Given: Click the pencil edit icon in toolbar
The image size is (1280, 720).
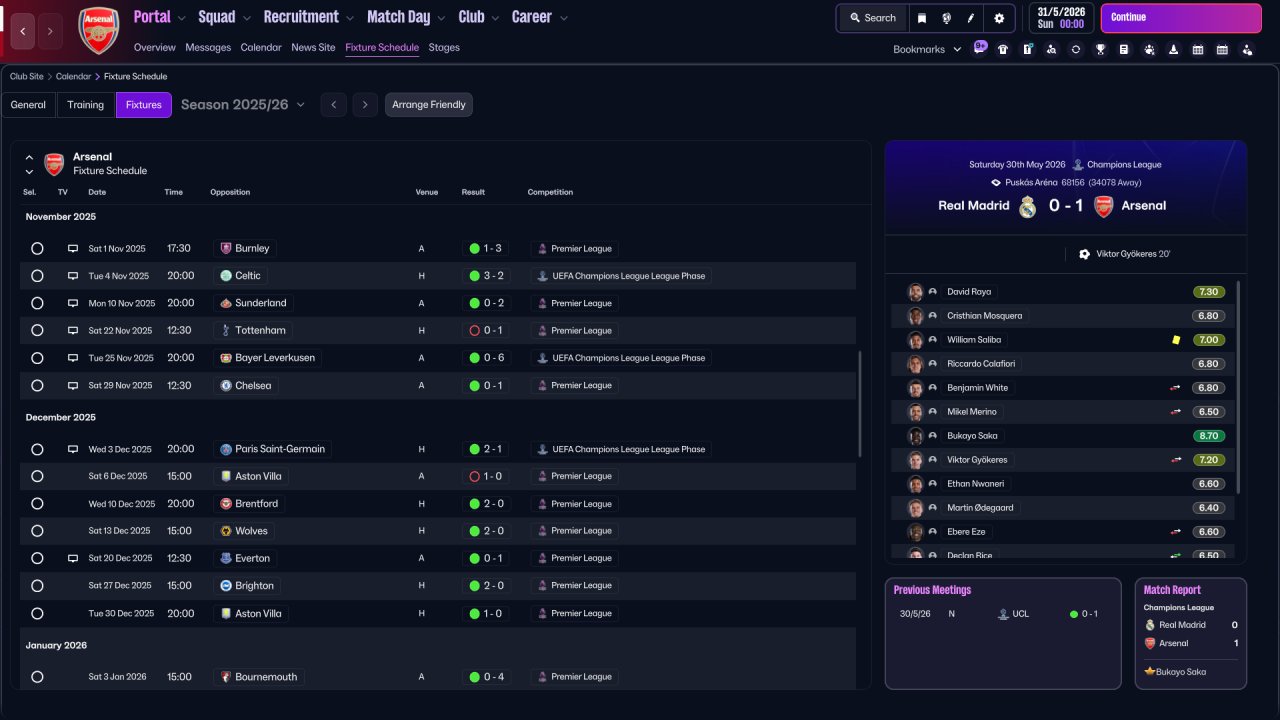Looking at the screenshot, I should (970, 18).
